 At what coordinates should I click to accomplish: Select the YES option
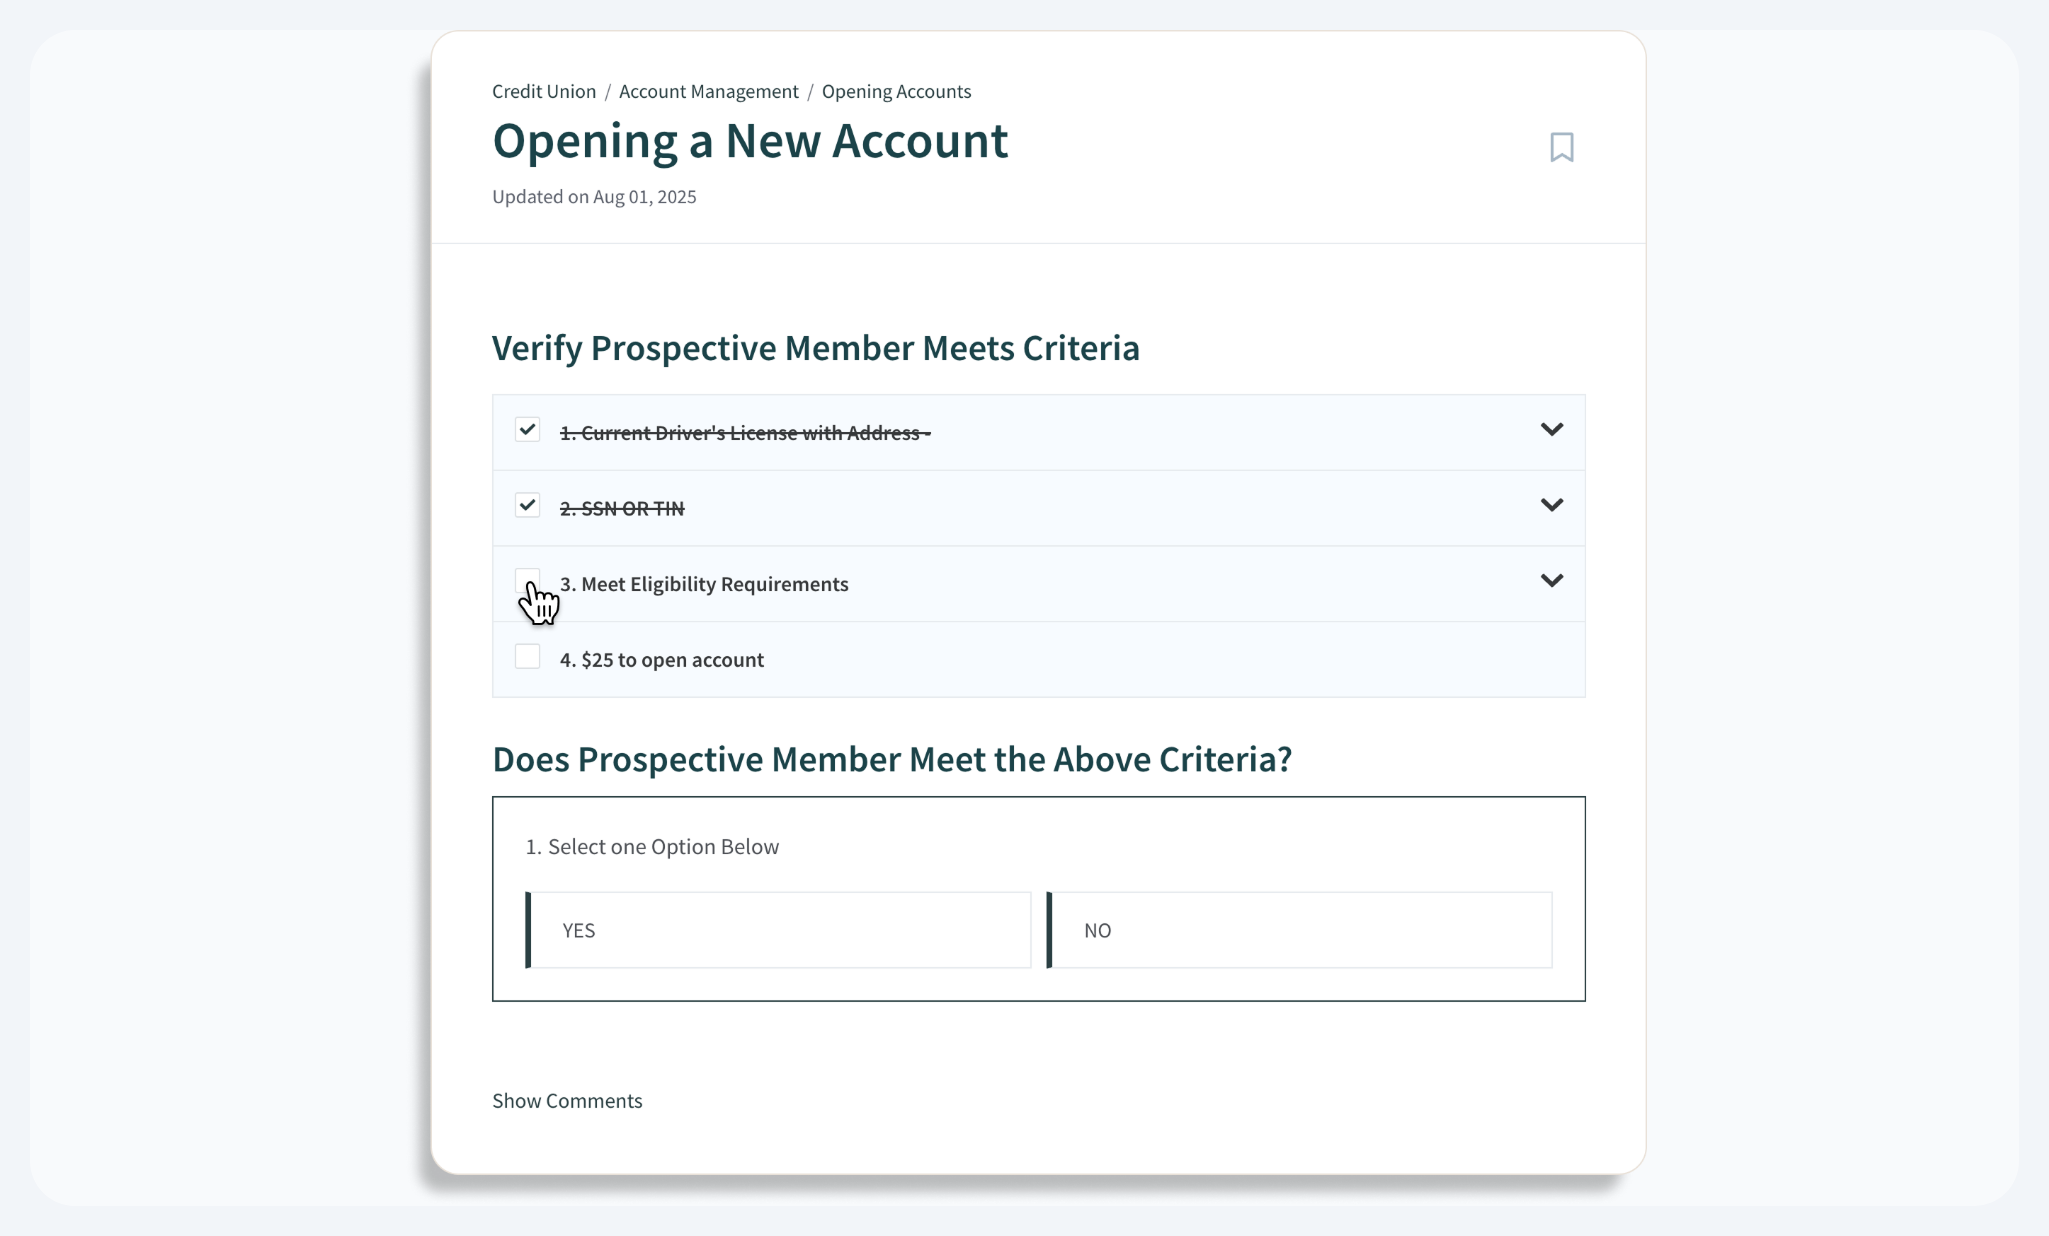pos(778,930)
